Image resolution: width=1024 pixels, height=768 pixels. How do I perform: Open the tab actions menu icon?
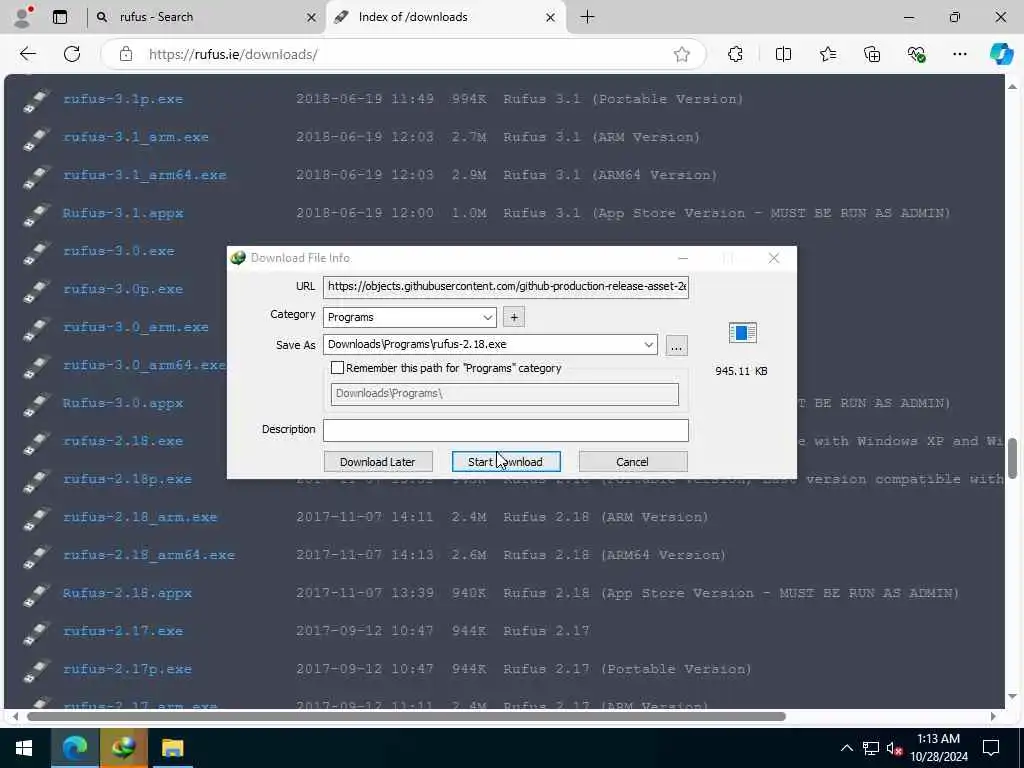pyautogui.click(x=59, y=17)
